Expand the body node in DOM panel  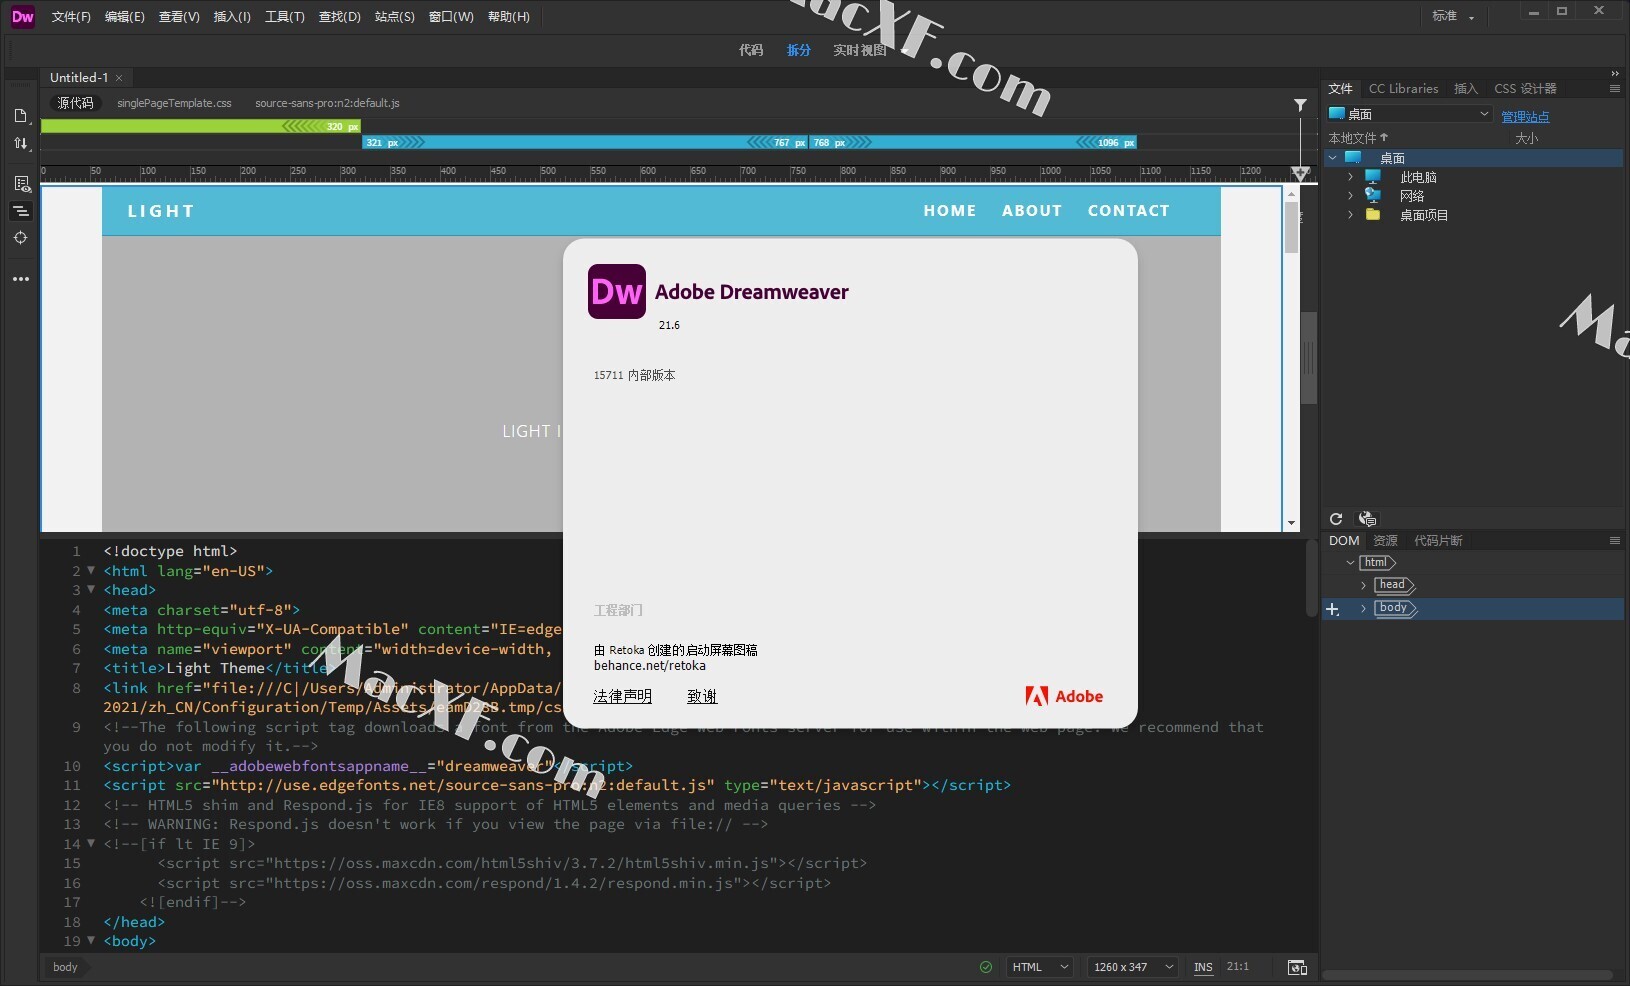(1363, 608)
